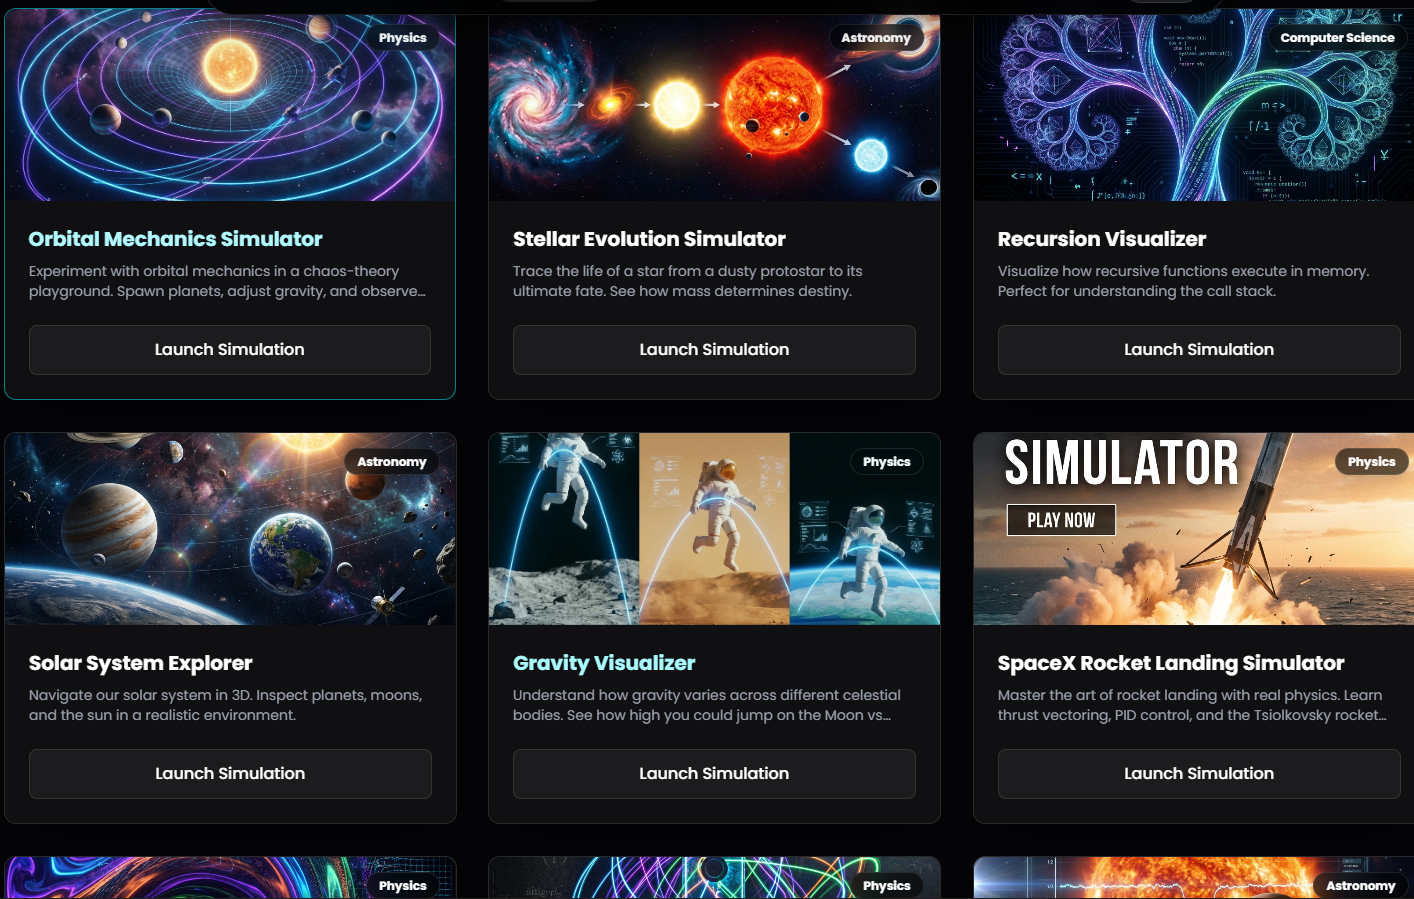
Task: Click PLAY NOW on the rocket image
Action: pyautogui.click(x=1061, y=520)
